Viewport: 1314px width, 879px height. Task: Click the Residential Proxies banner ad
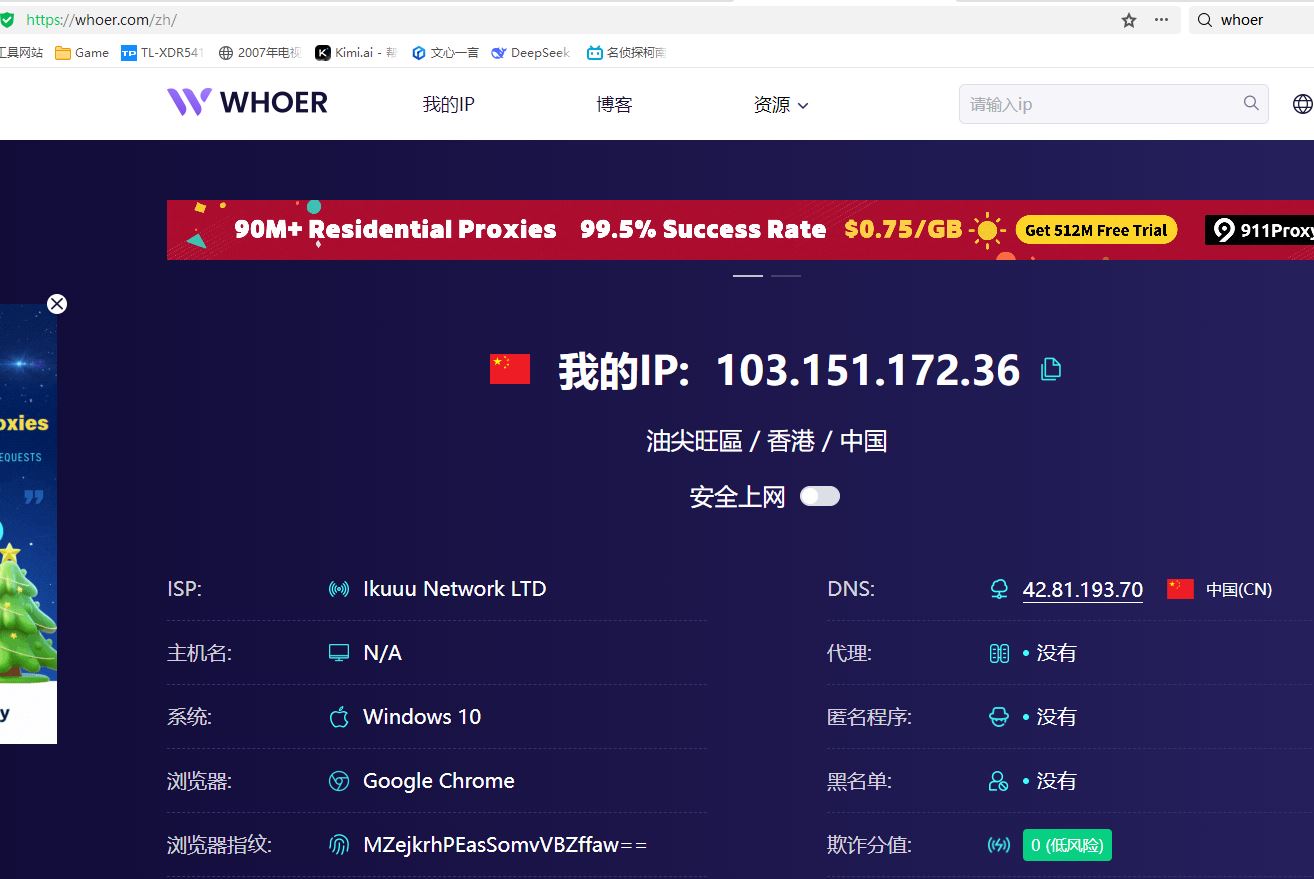(740, 230)
